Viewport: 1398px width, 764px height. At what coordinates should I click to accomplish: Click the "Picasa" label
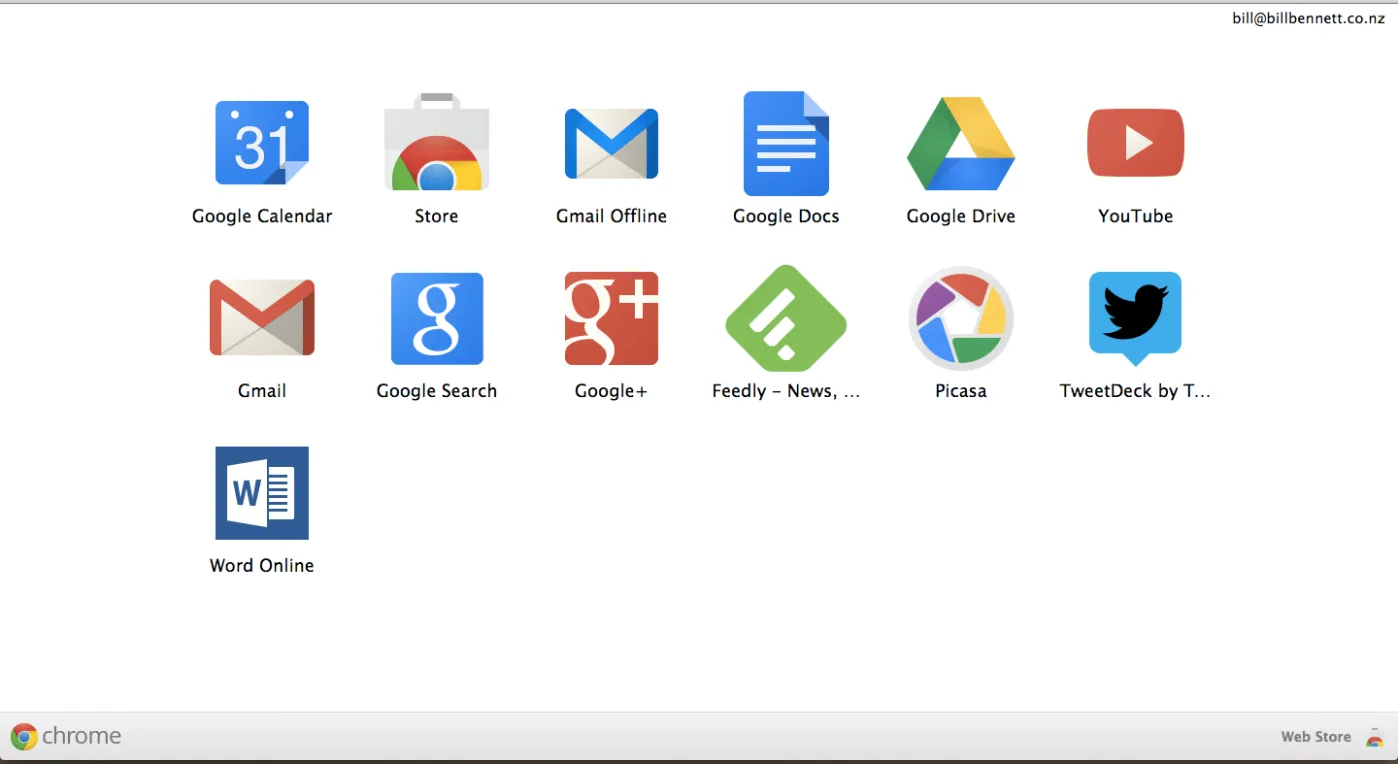tap(961, 391)
